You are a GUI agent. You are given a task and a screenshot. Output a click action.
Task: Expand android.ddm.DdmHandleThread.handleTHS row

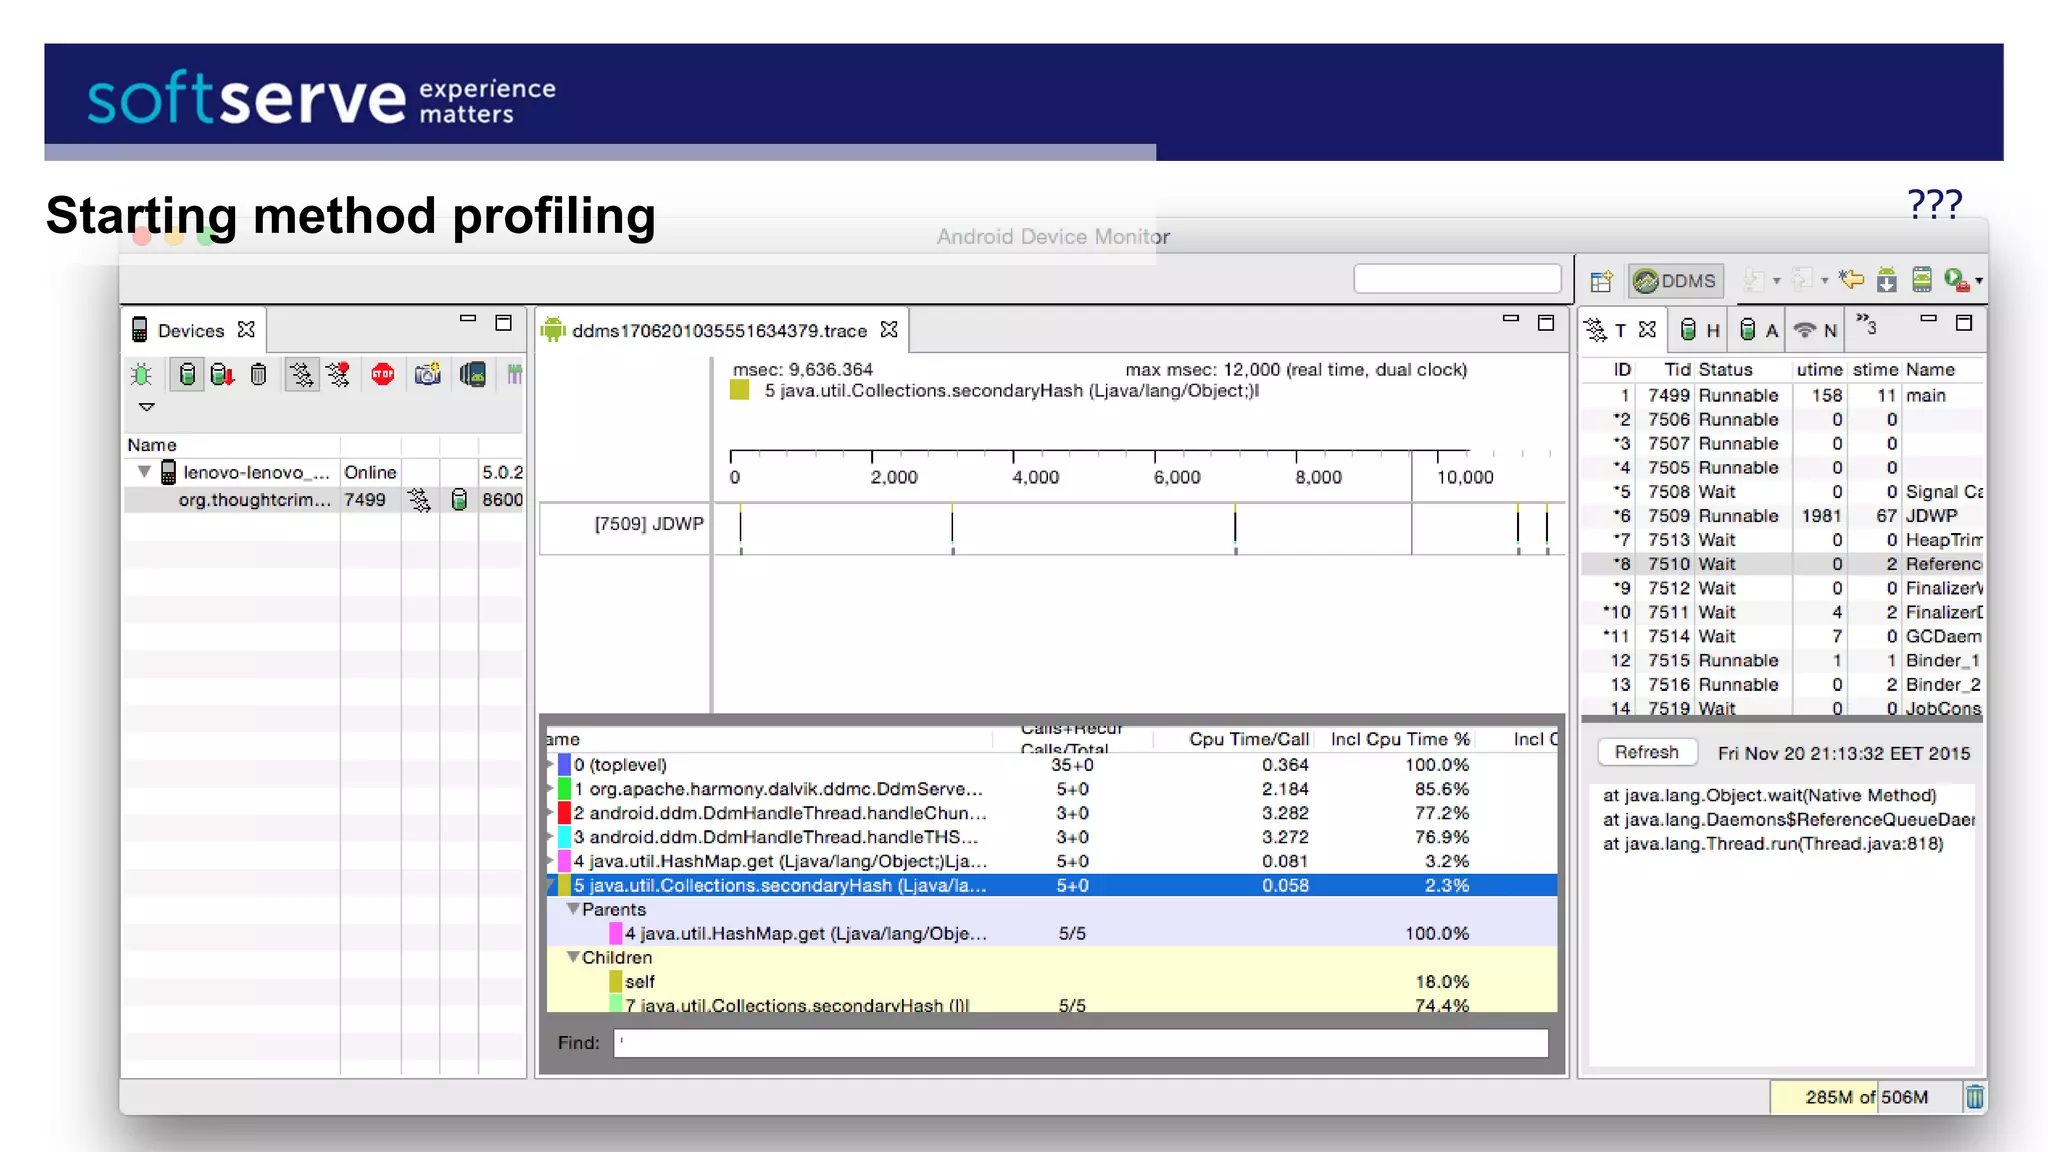[x=551, y=837]
